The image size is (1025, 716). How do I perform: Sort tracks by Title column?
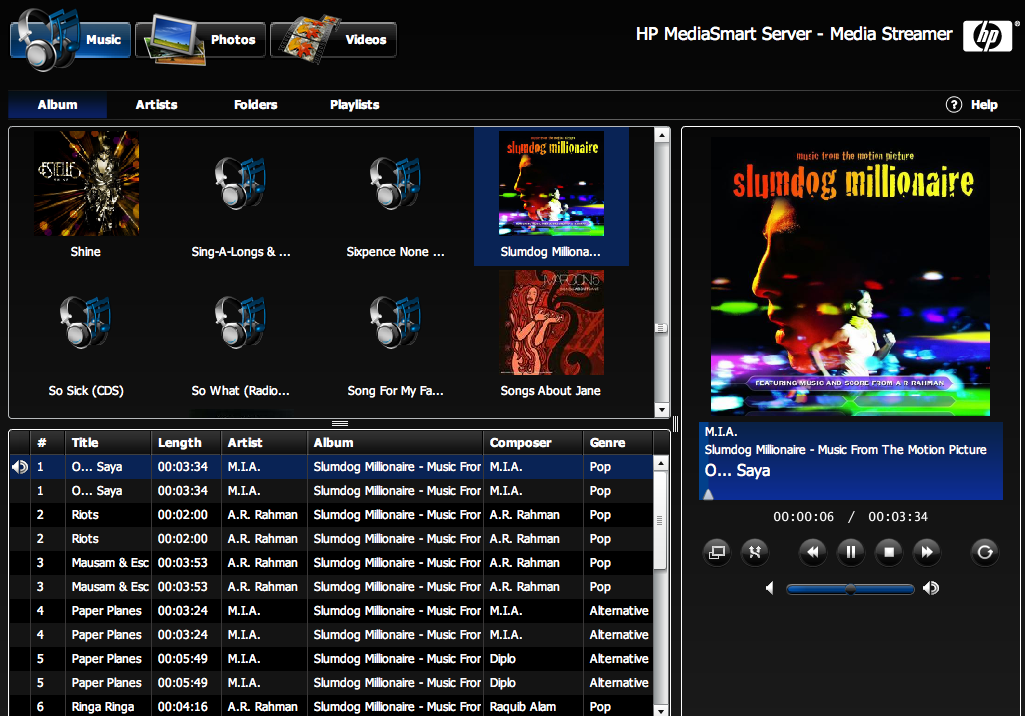click(108, 443)
